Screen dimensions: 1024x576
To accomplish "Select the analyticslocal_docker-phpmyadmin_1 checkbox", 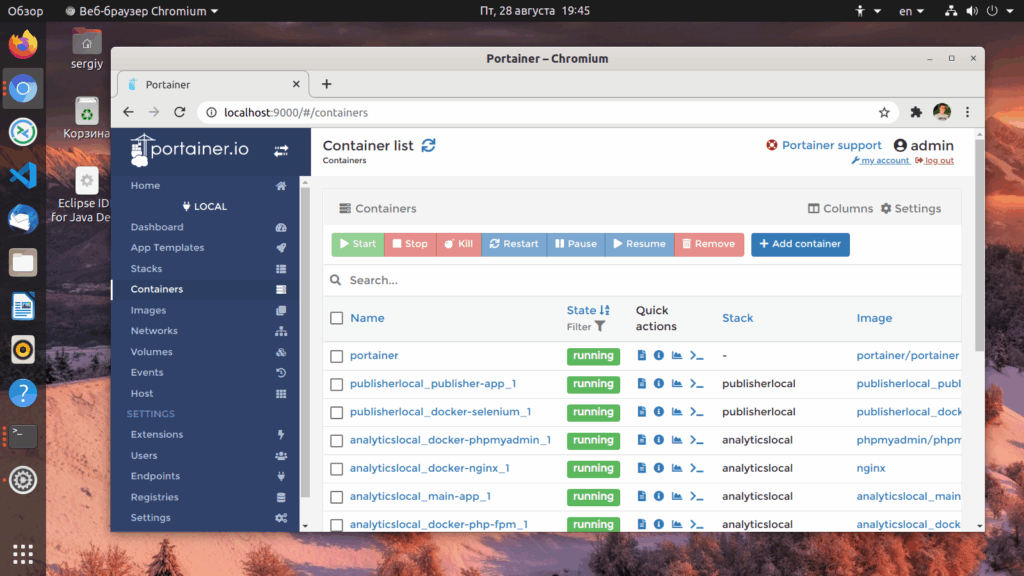I will coord(336,441).
